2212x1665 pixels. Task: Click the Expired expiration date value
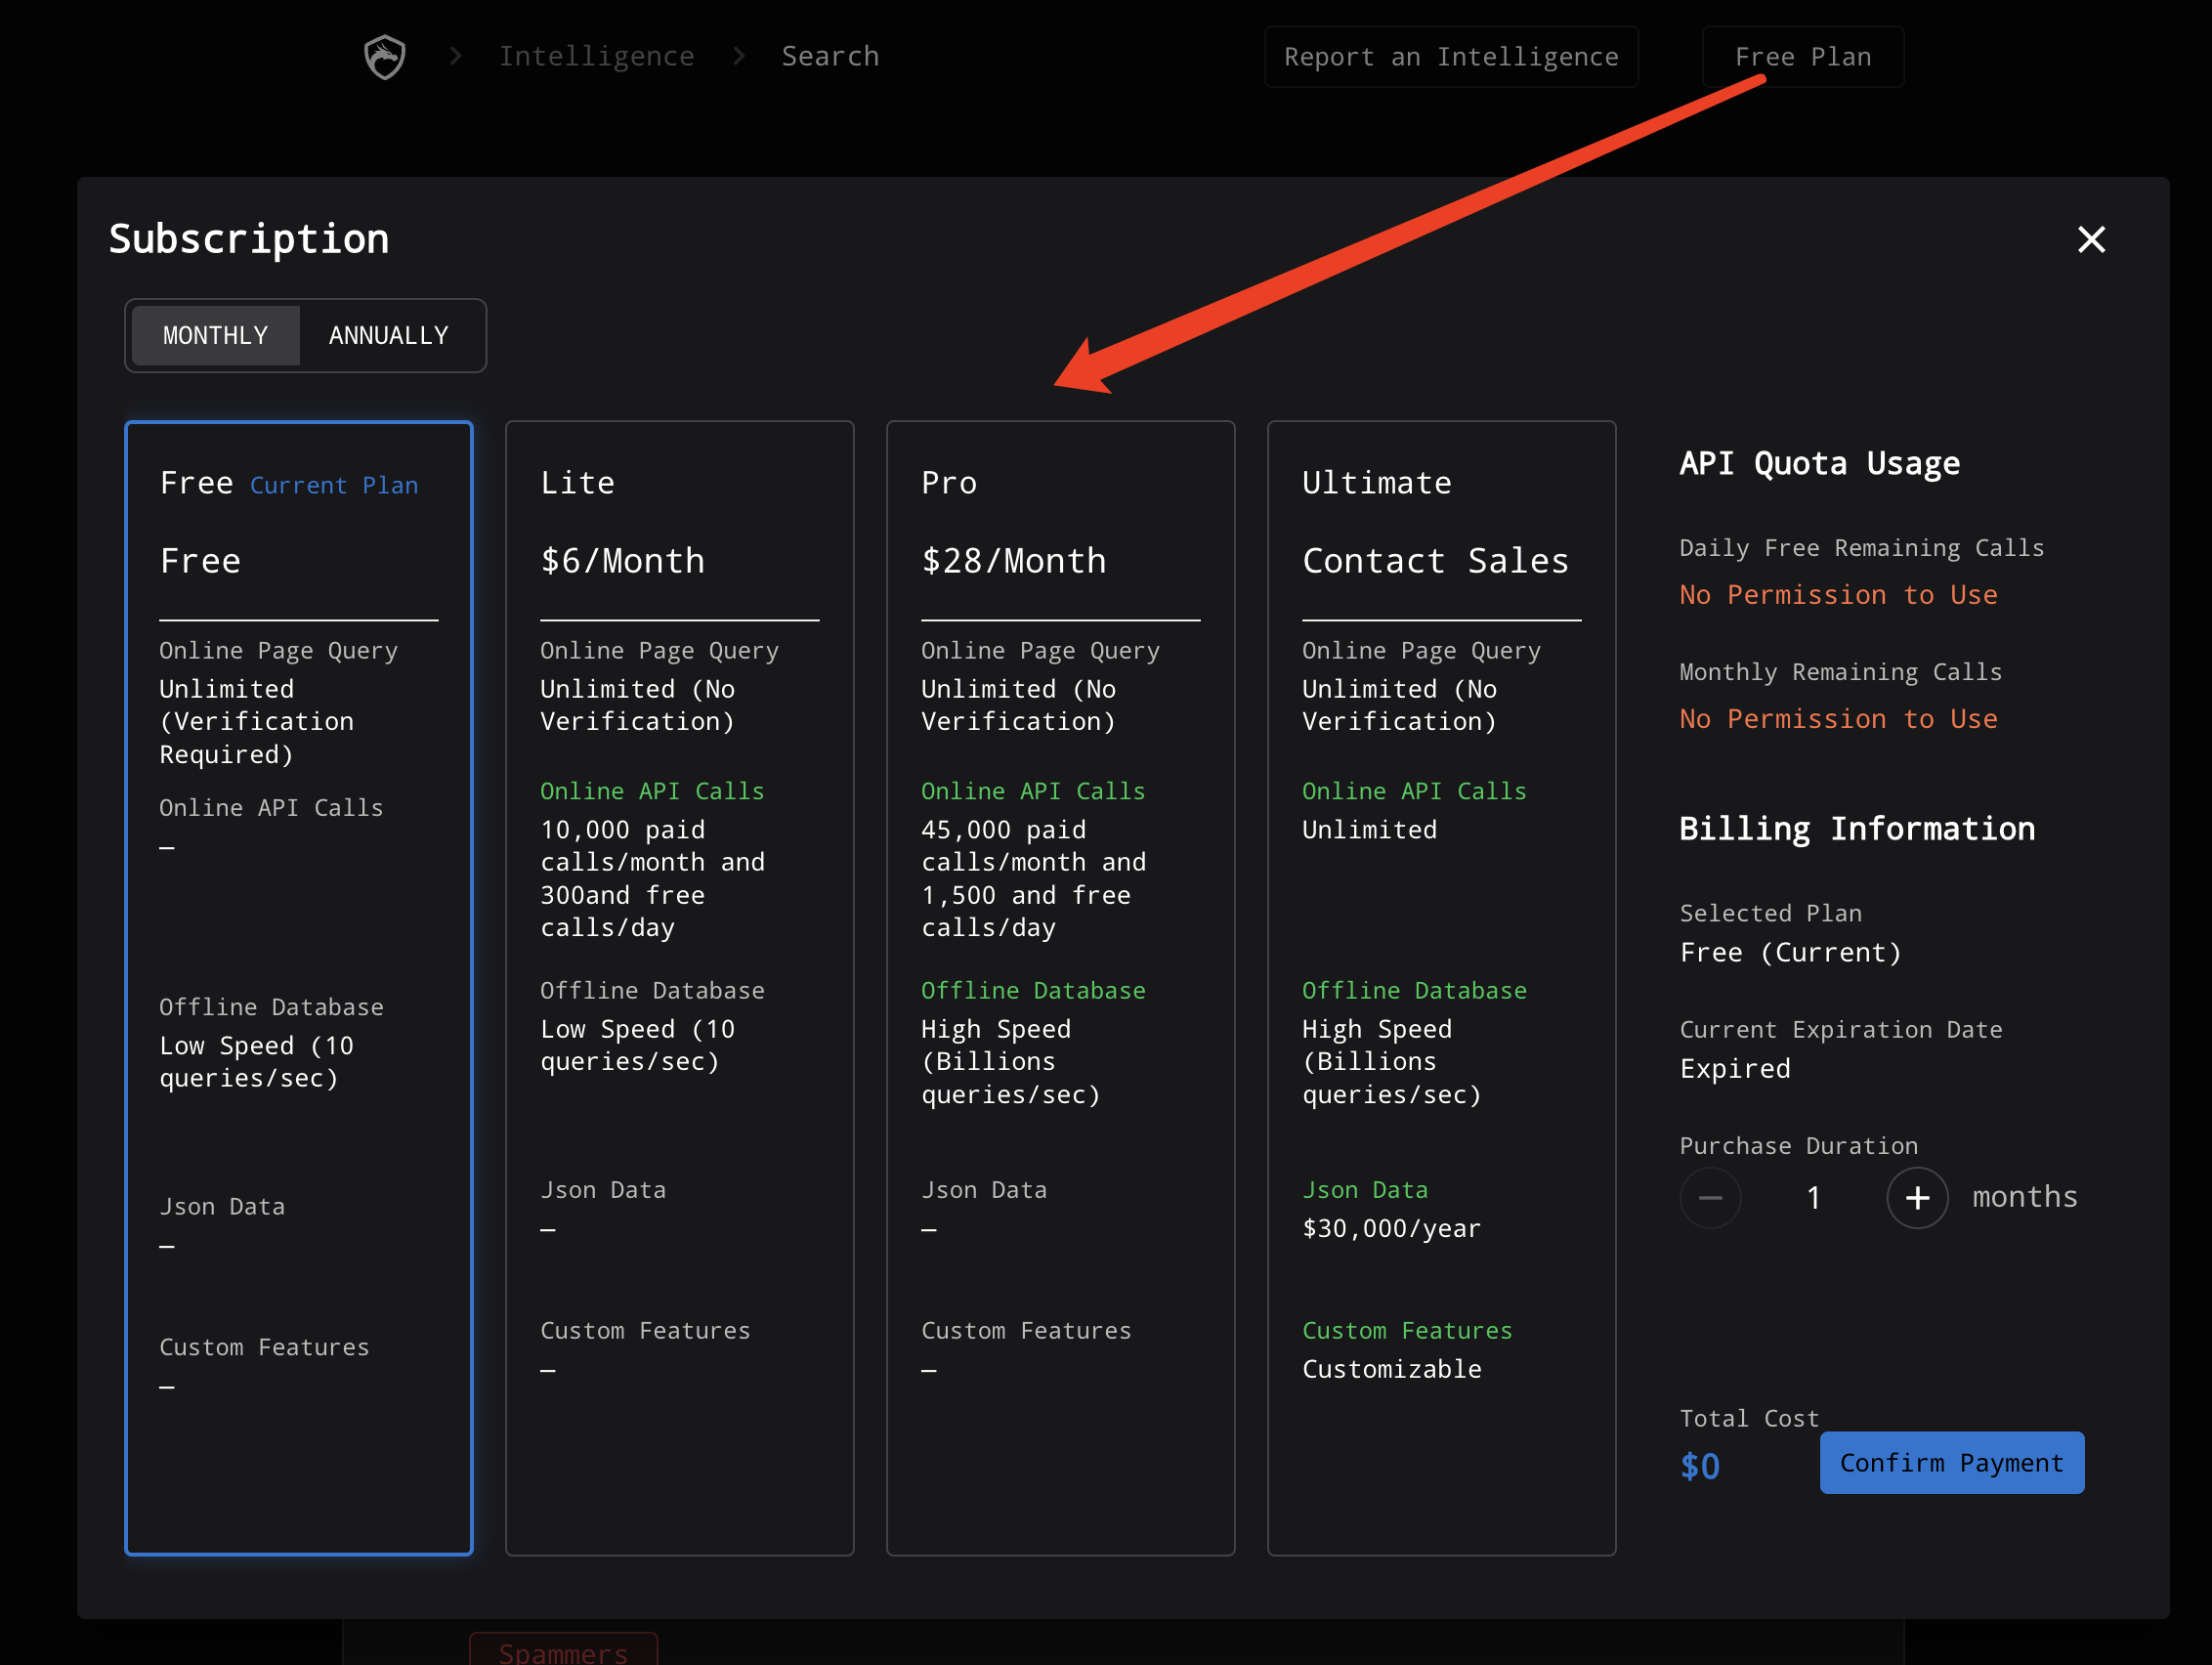tap(1735, 1068)
